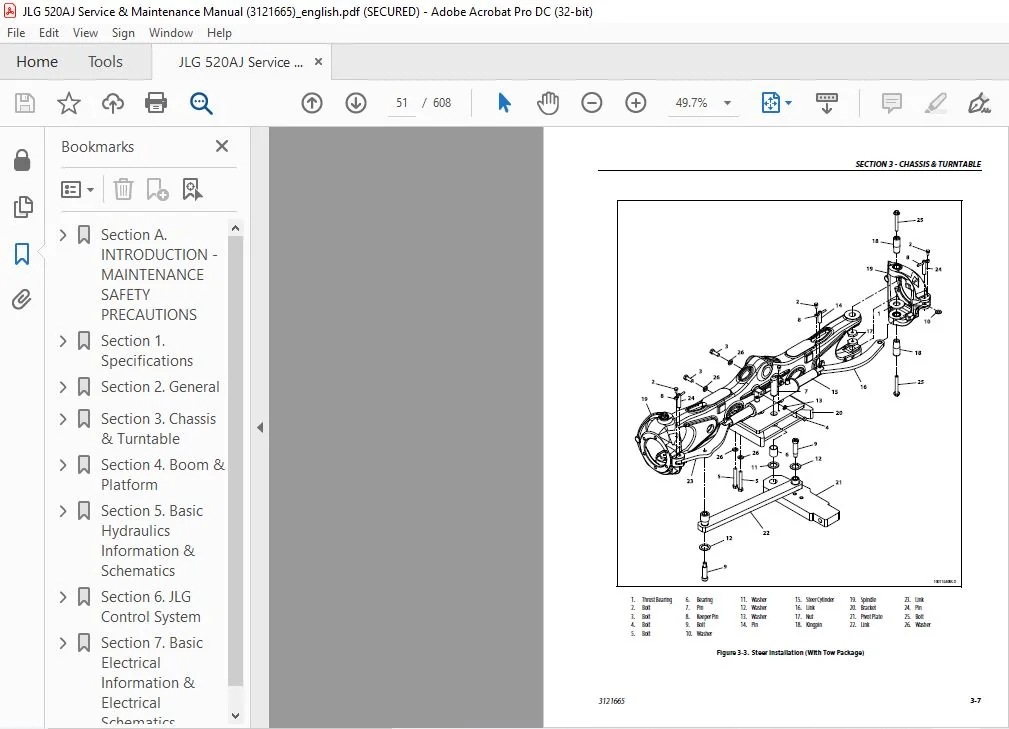This screenshot has height=729, width=1009.
Task: Jump to Section 4. Boom & Platform
Action: tap(162, 474)
